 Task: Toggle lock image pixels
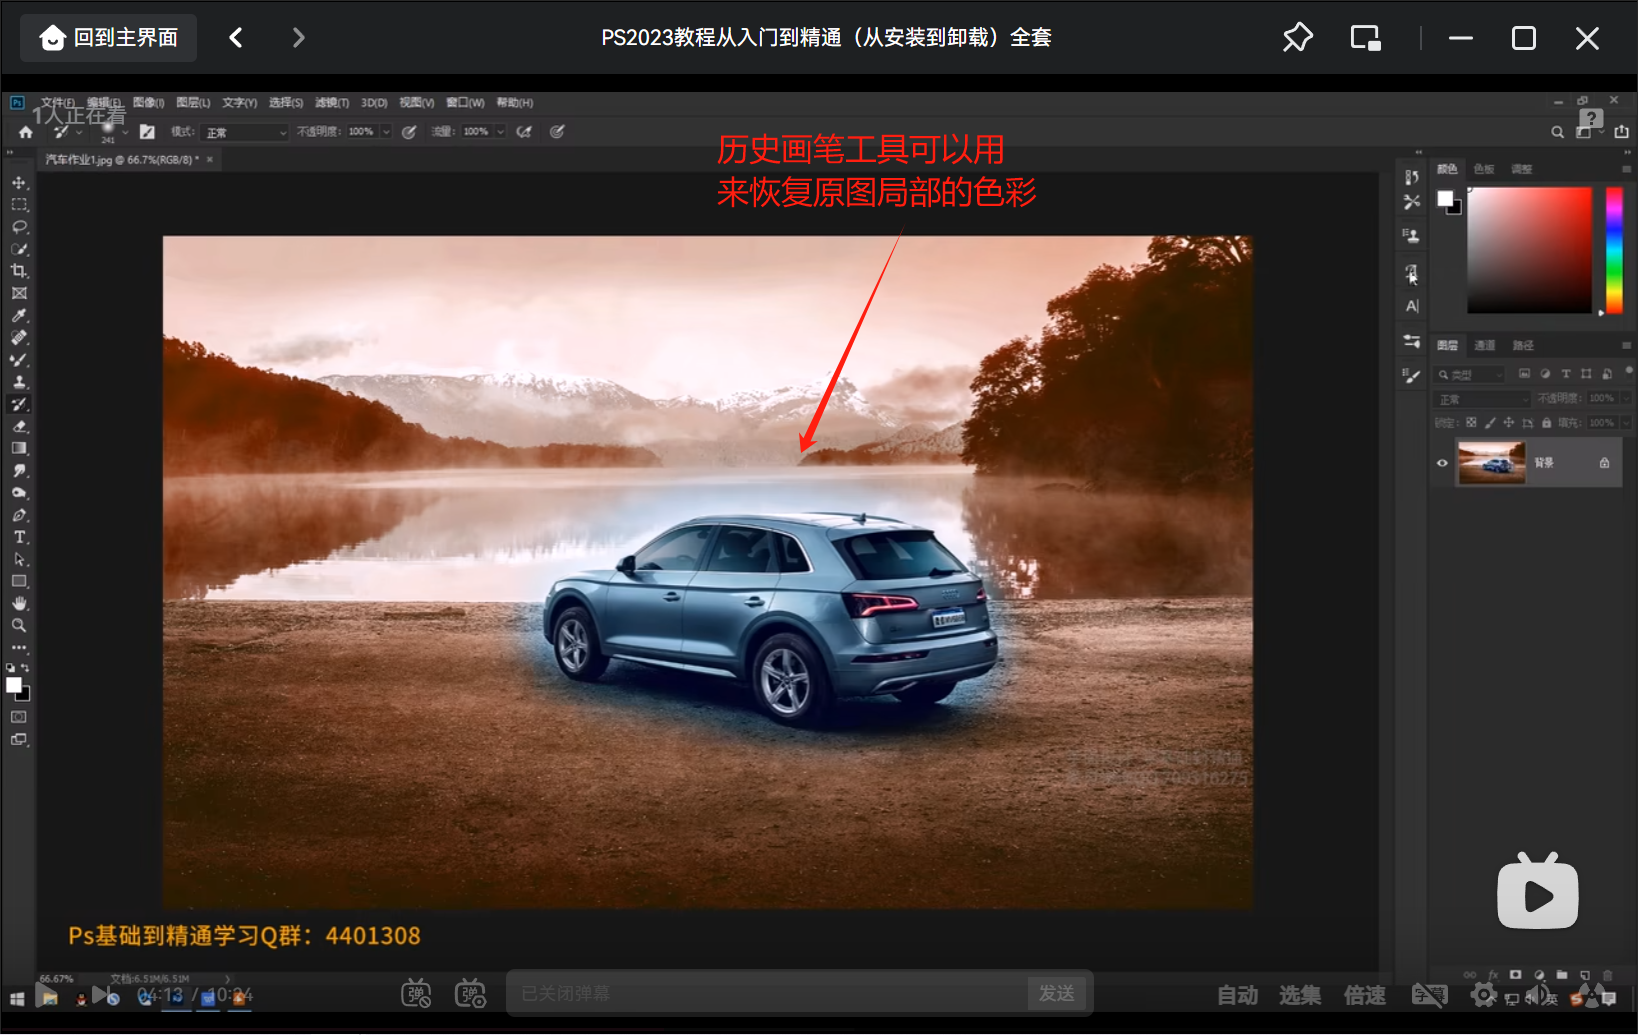[1490, 423]
